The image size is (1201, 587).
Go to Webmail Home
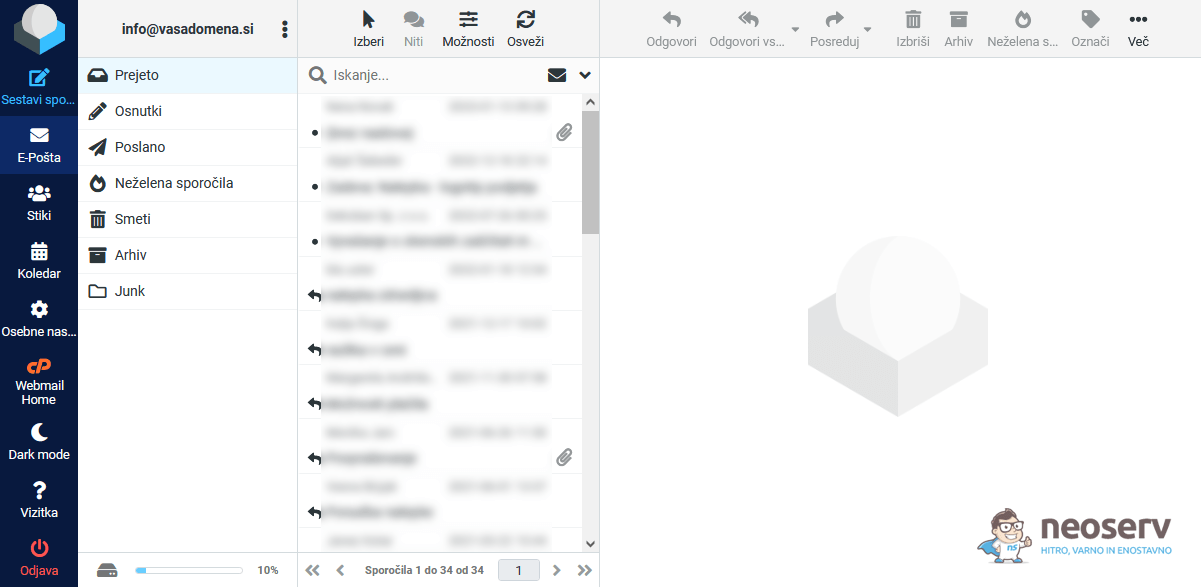tap(39, 375)
